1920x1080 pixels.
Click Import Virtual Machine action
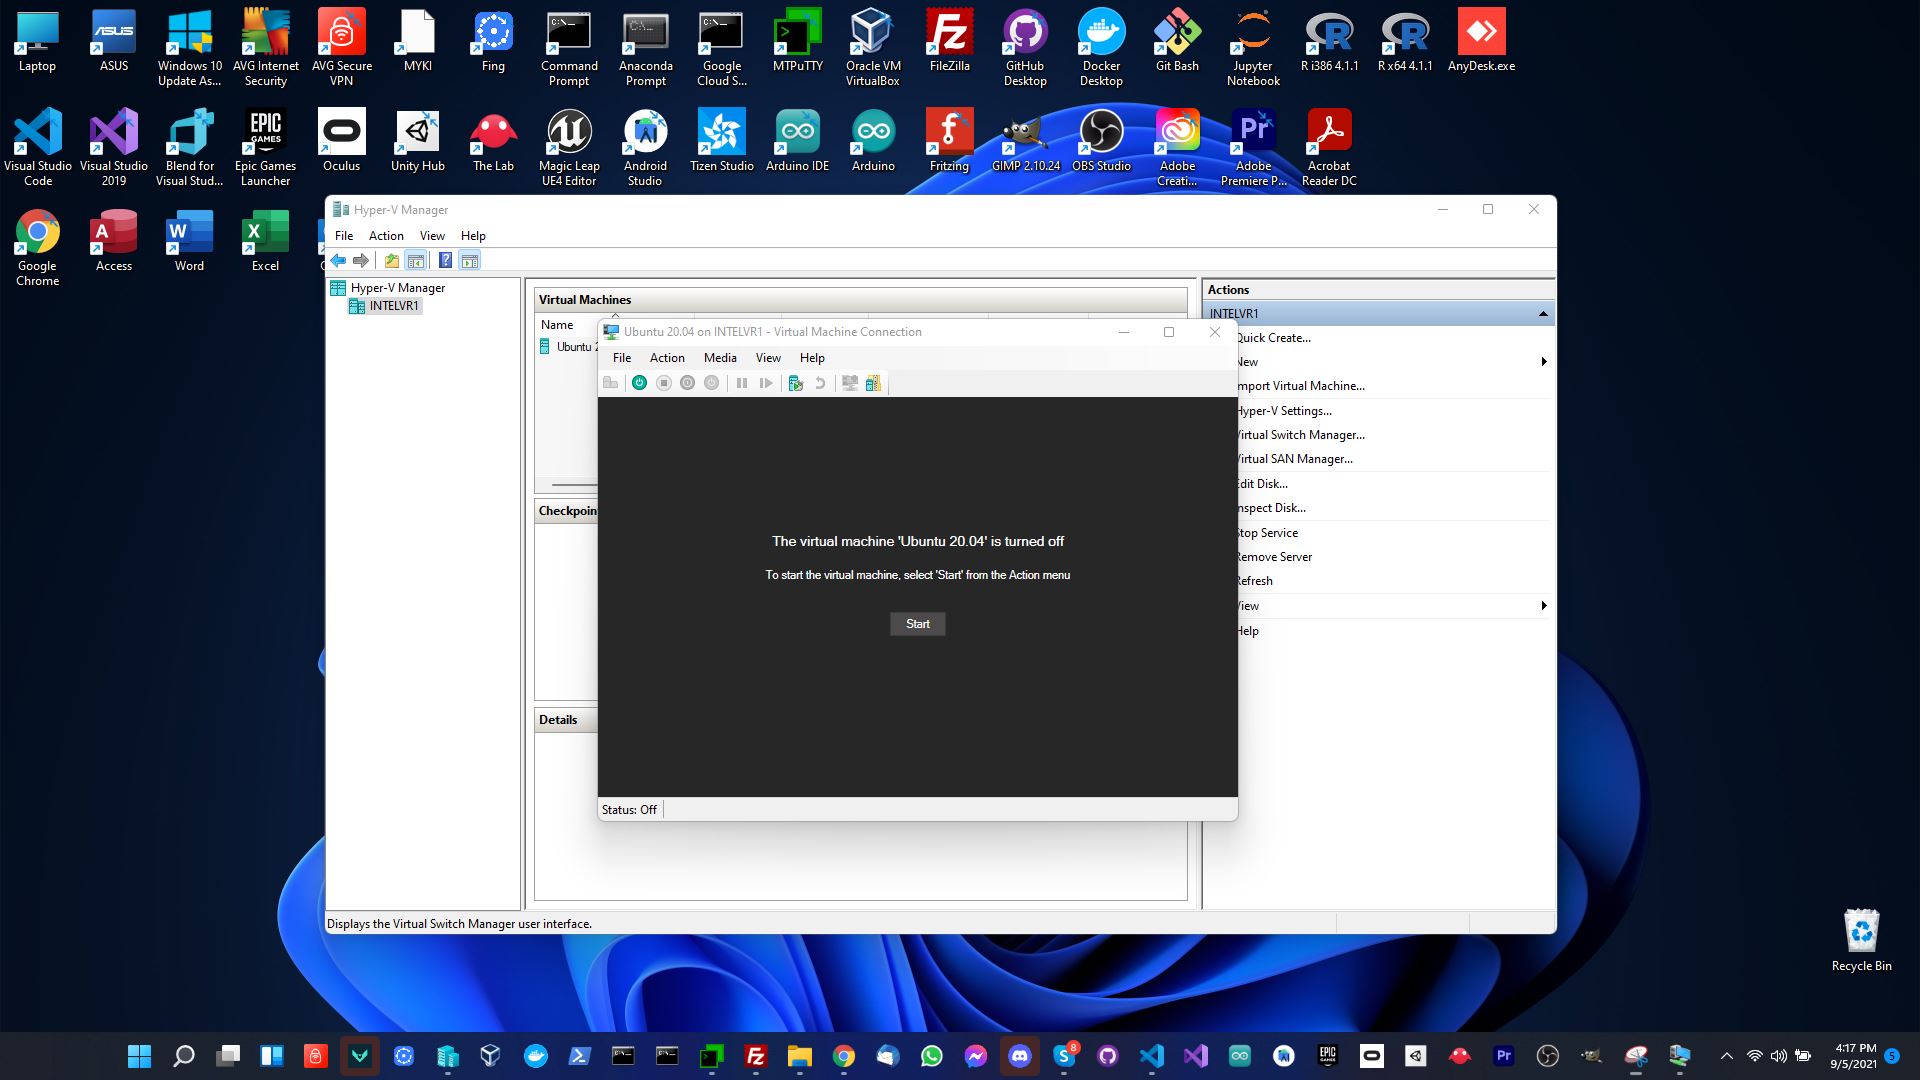pyautogui.click(x=1300, y=386)
